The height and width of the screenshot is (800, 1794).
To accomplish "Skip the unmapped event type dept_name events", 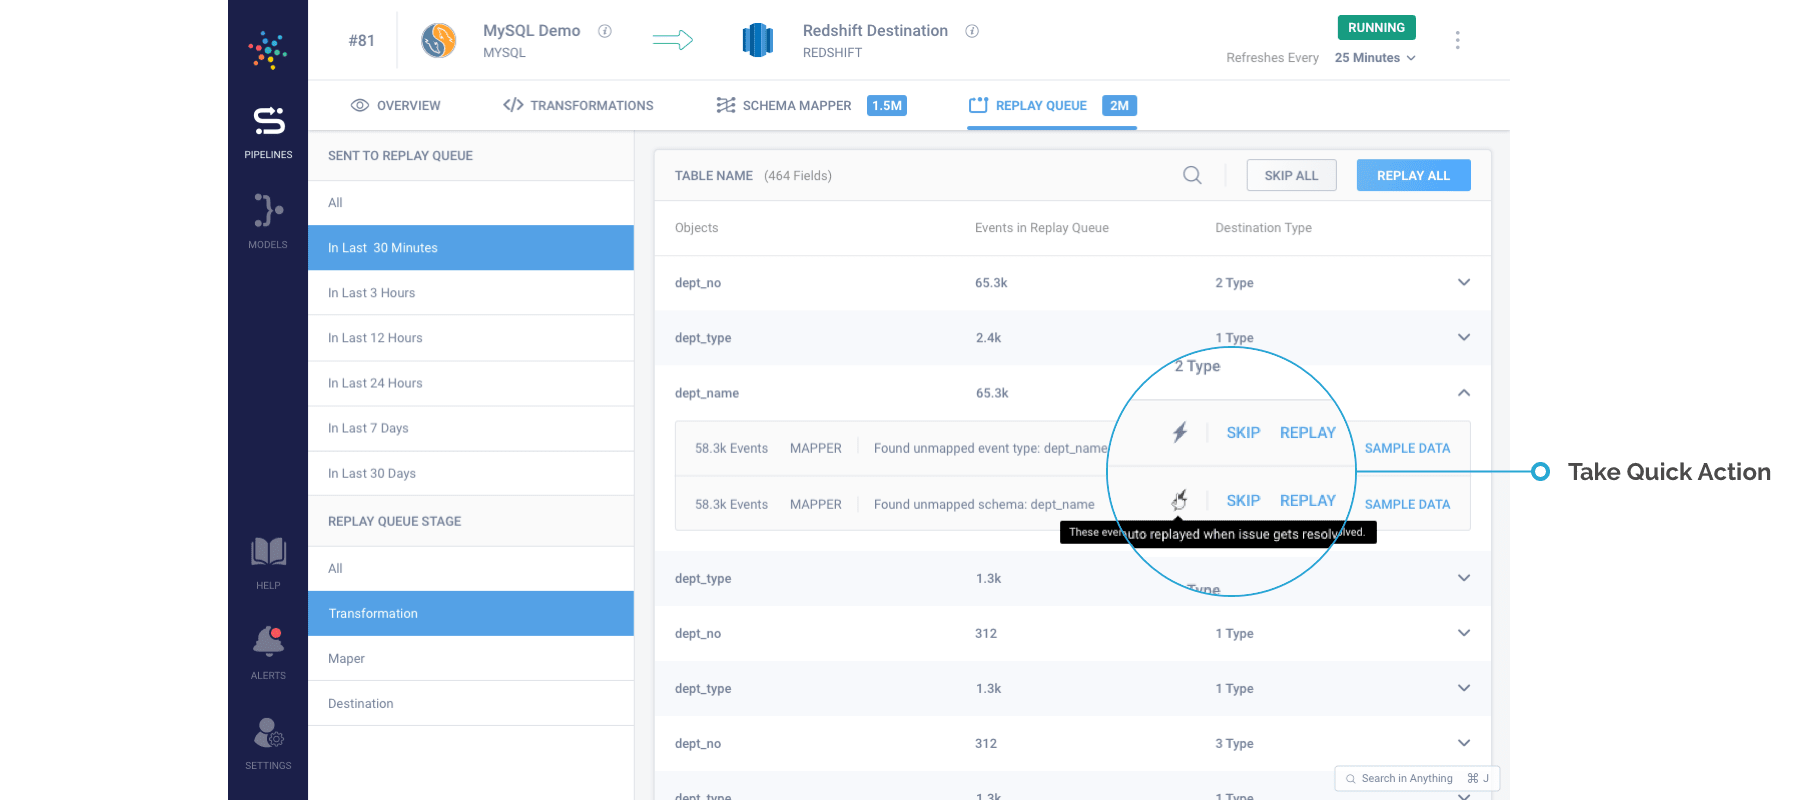I will 1243,432.
